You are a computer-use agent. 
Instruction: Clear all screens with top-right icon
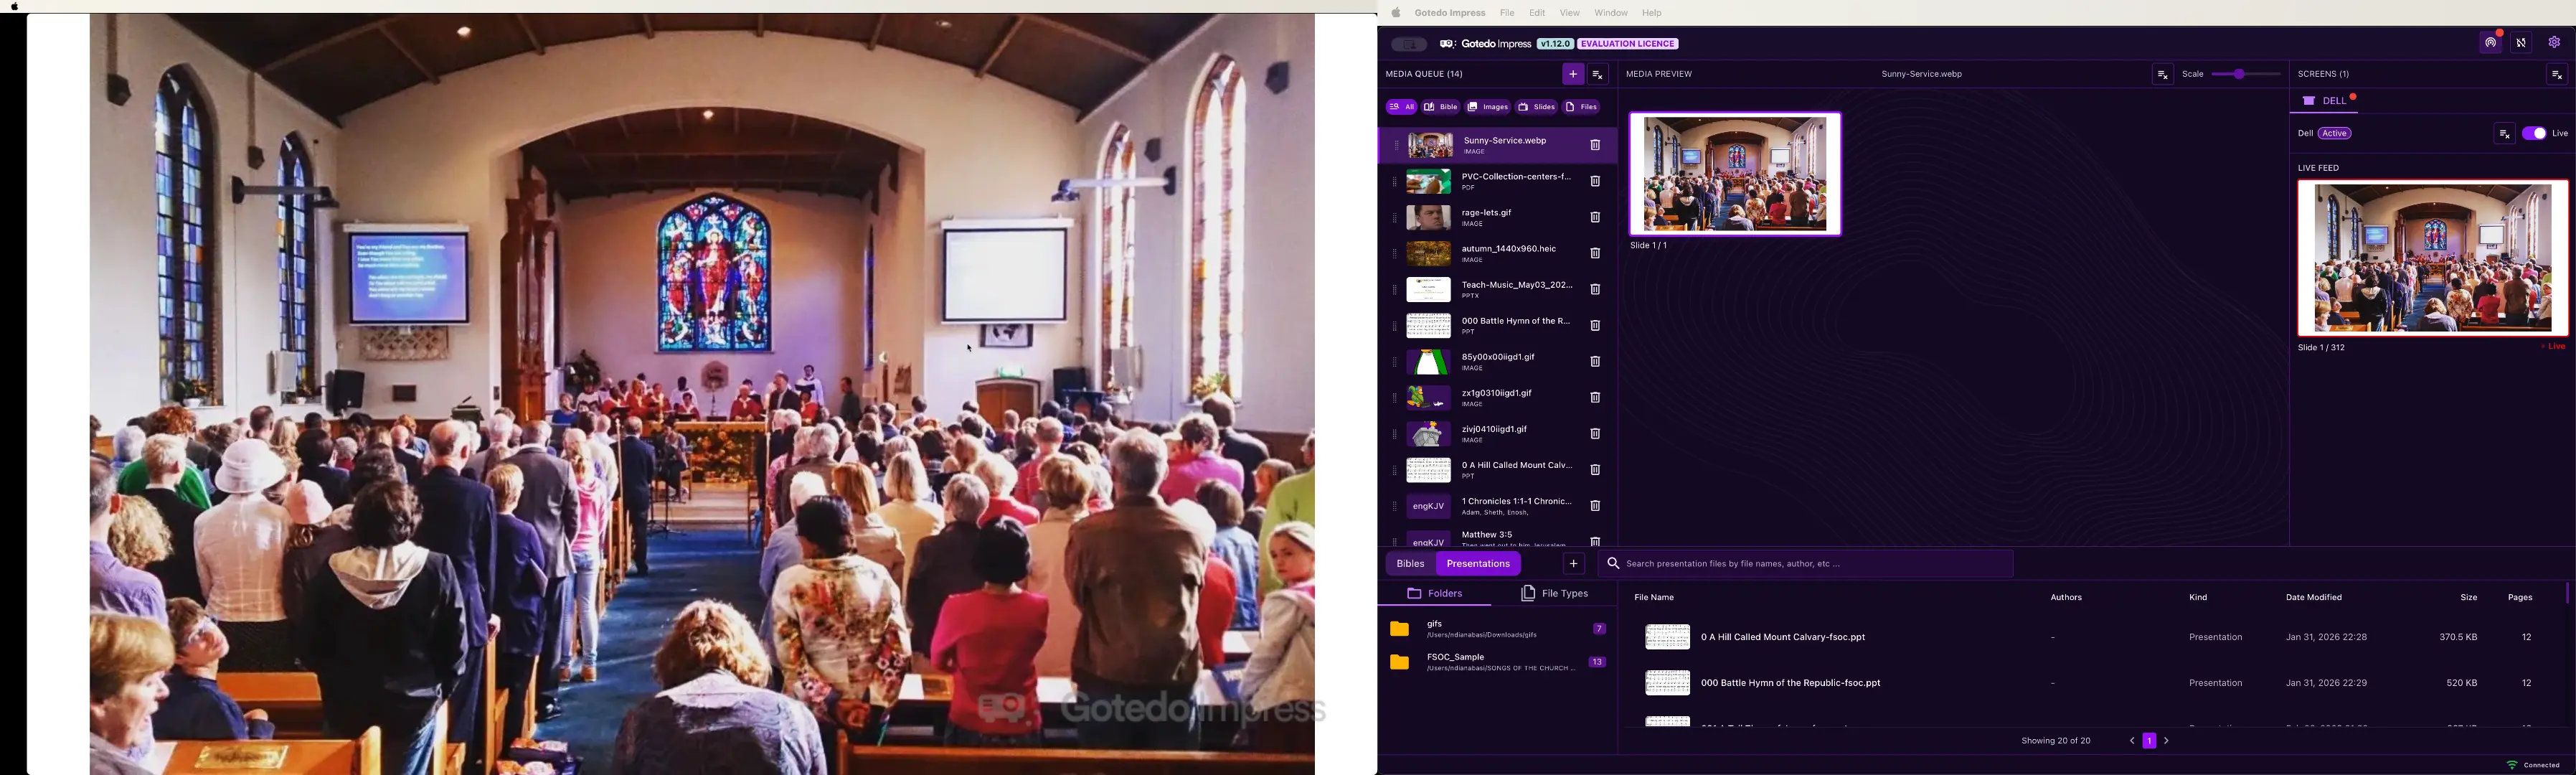pos(2555,75)
